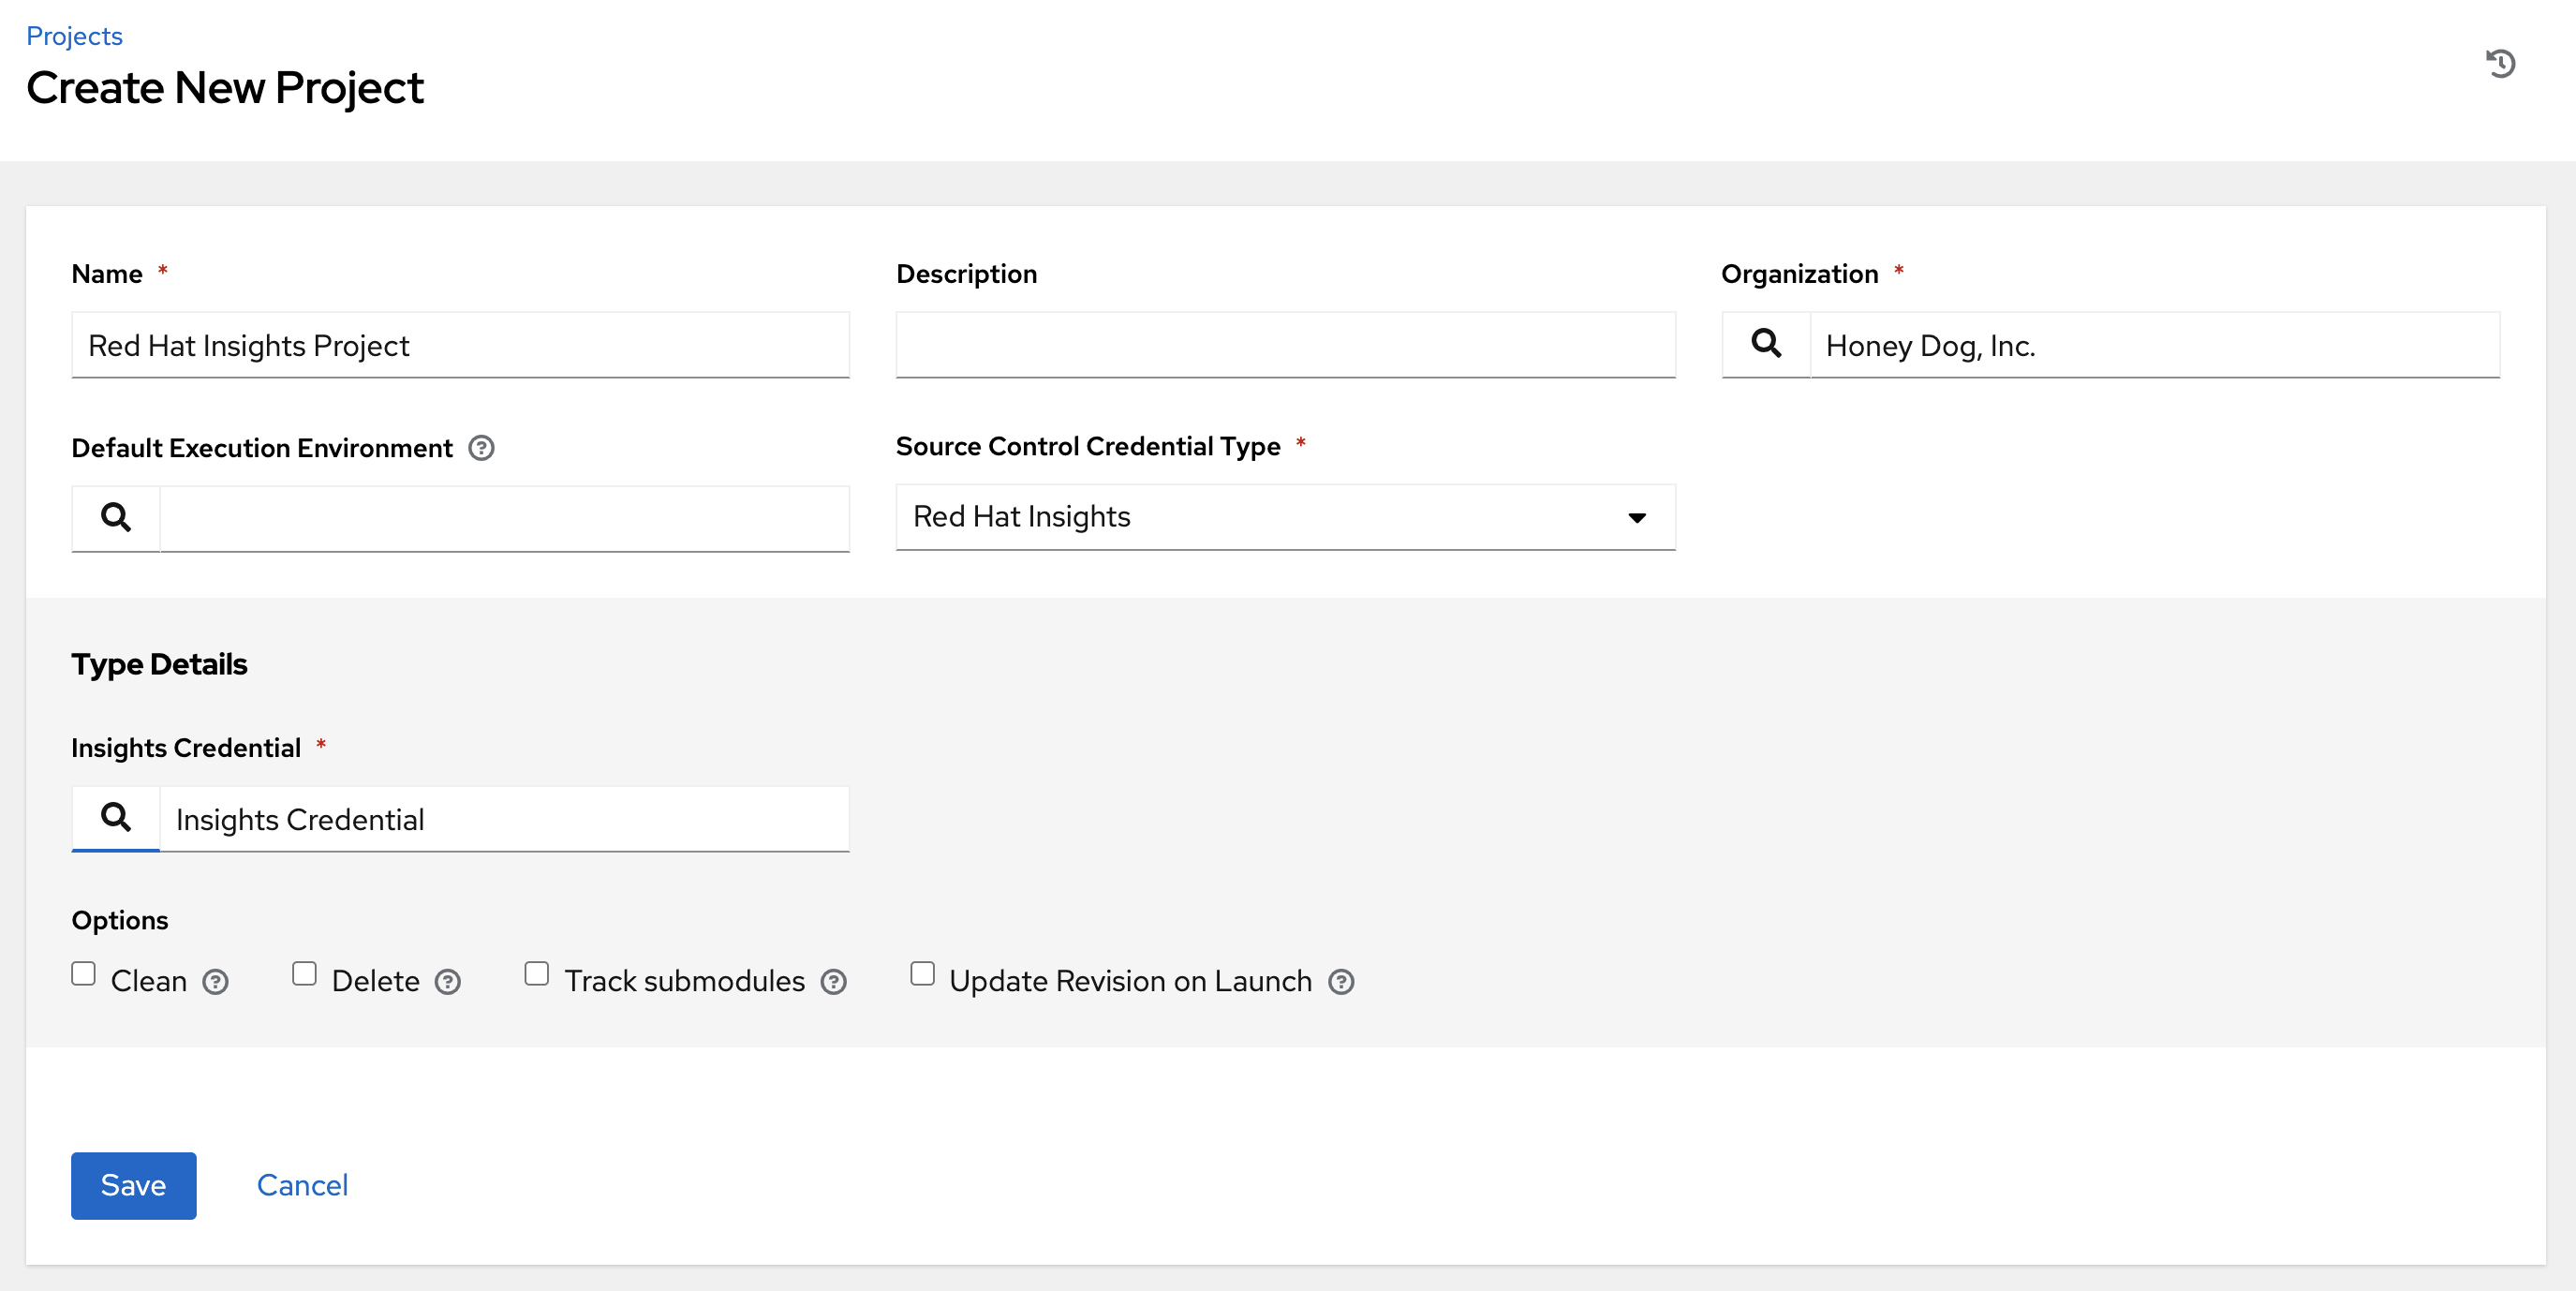Save the new project
2576x1291 pixels.
(x=134, y=1185)
